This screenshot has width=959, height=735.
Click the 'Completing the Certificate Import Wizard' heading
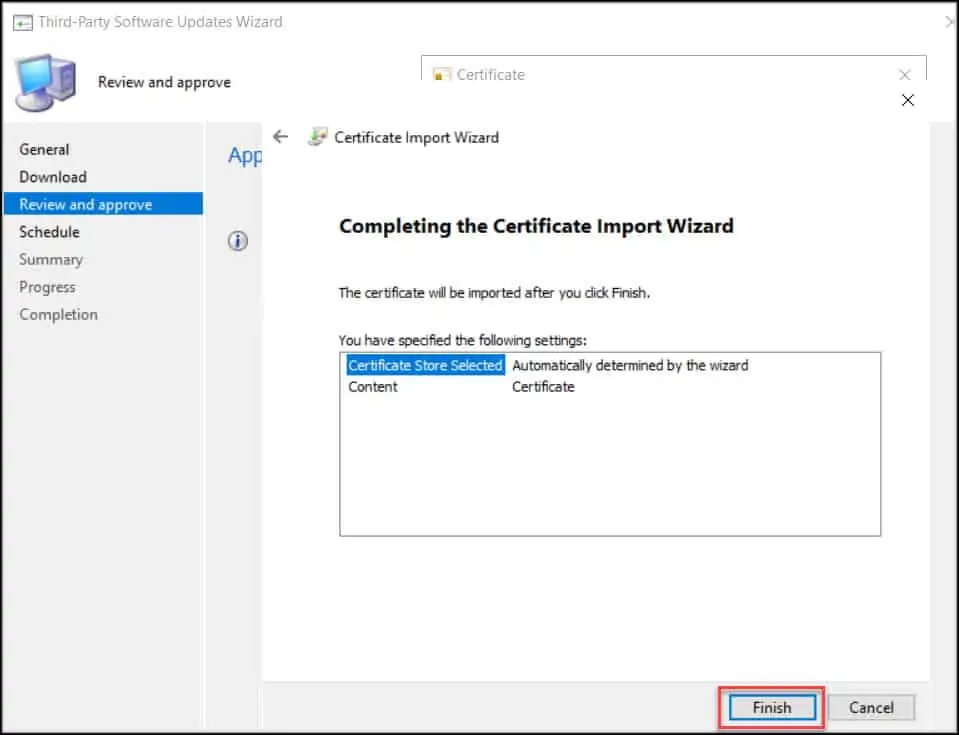[536, 226]
